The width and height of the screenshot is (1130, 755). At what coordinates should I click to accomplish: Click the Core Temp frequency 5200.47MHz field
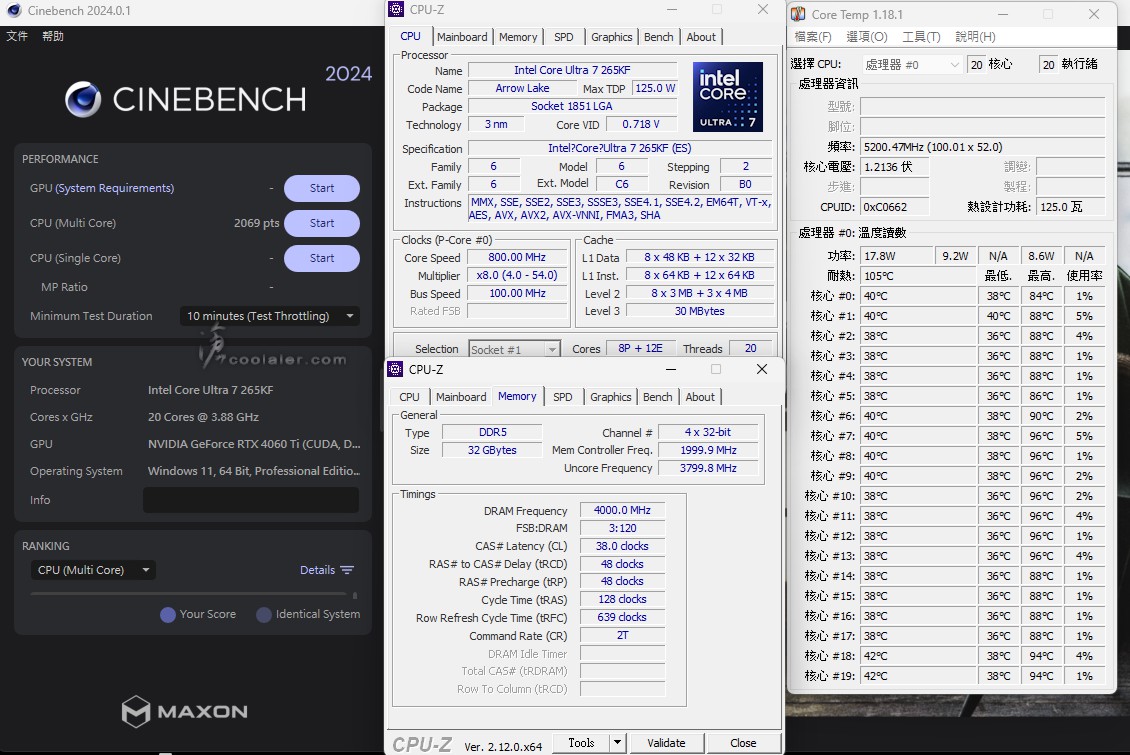point(983,147)
